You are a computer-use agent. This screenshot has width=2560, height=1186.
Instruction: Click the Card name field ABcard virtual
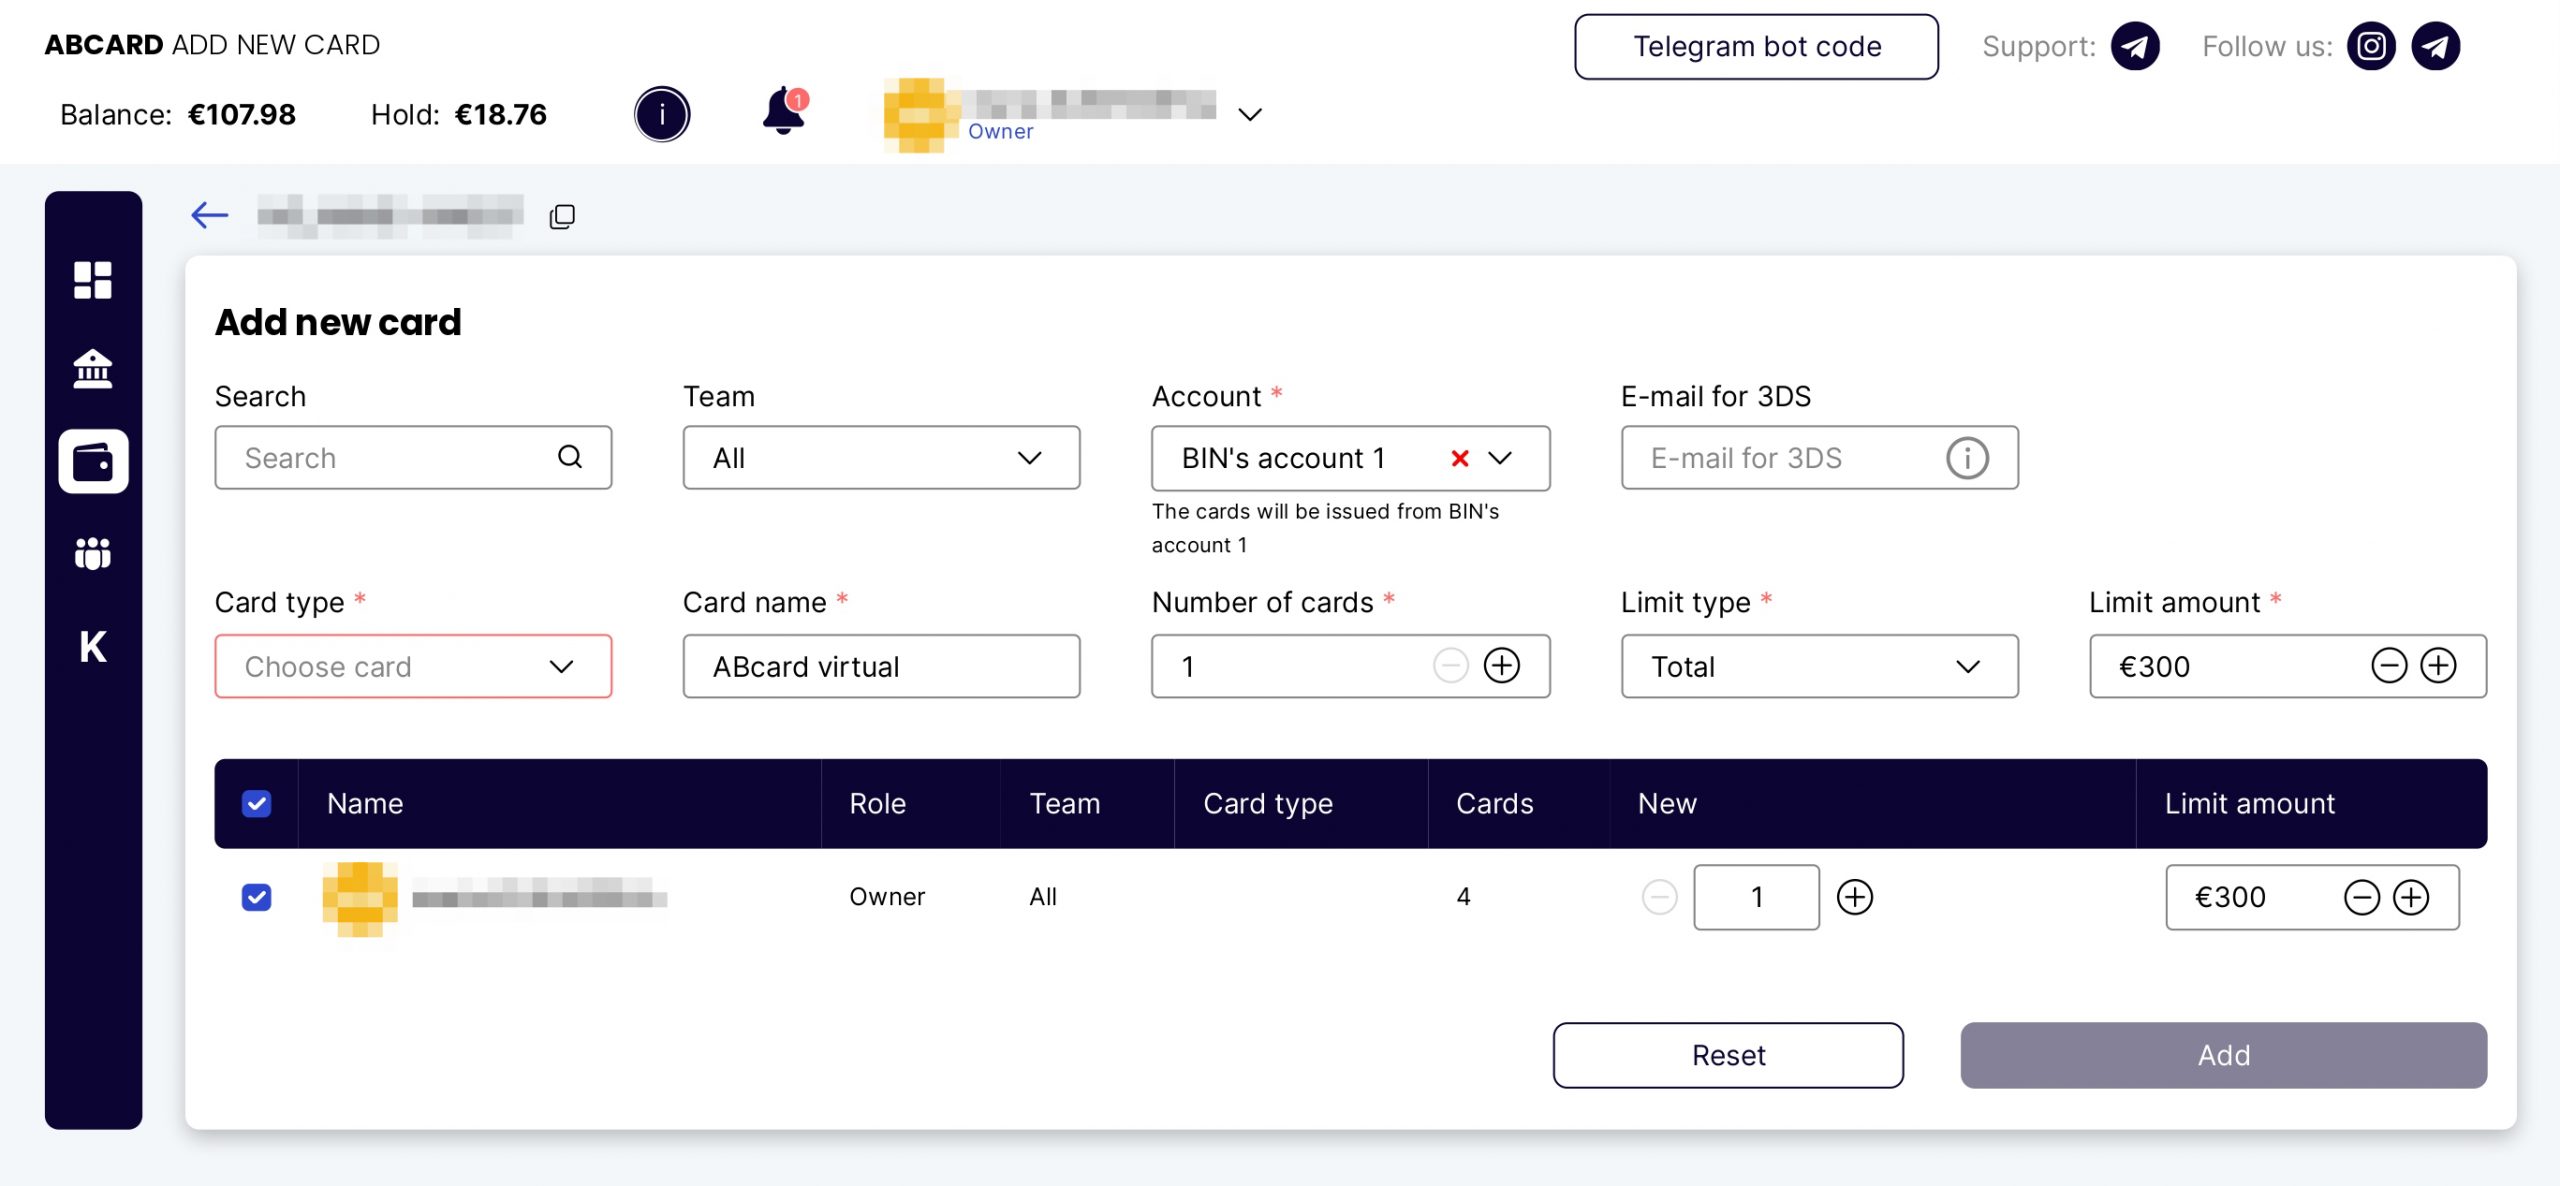[x=881, y=666]
